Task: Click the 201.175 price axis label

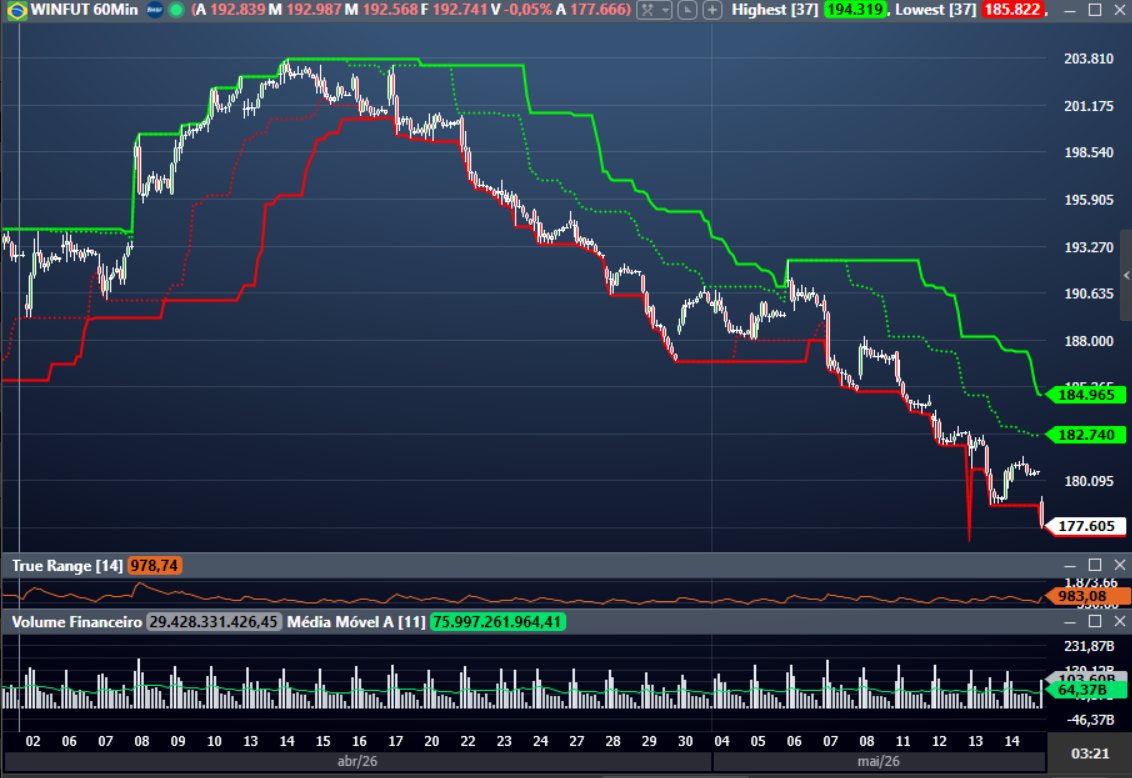Action: [1089, 106]
